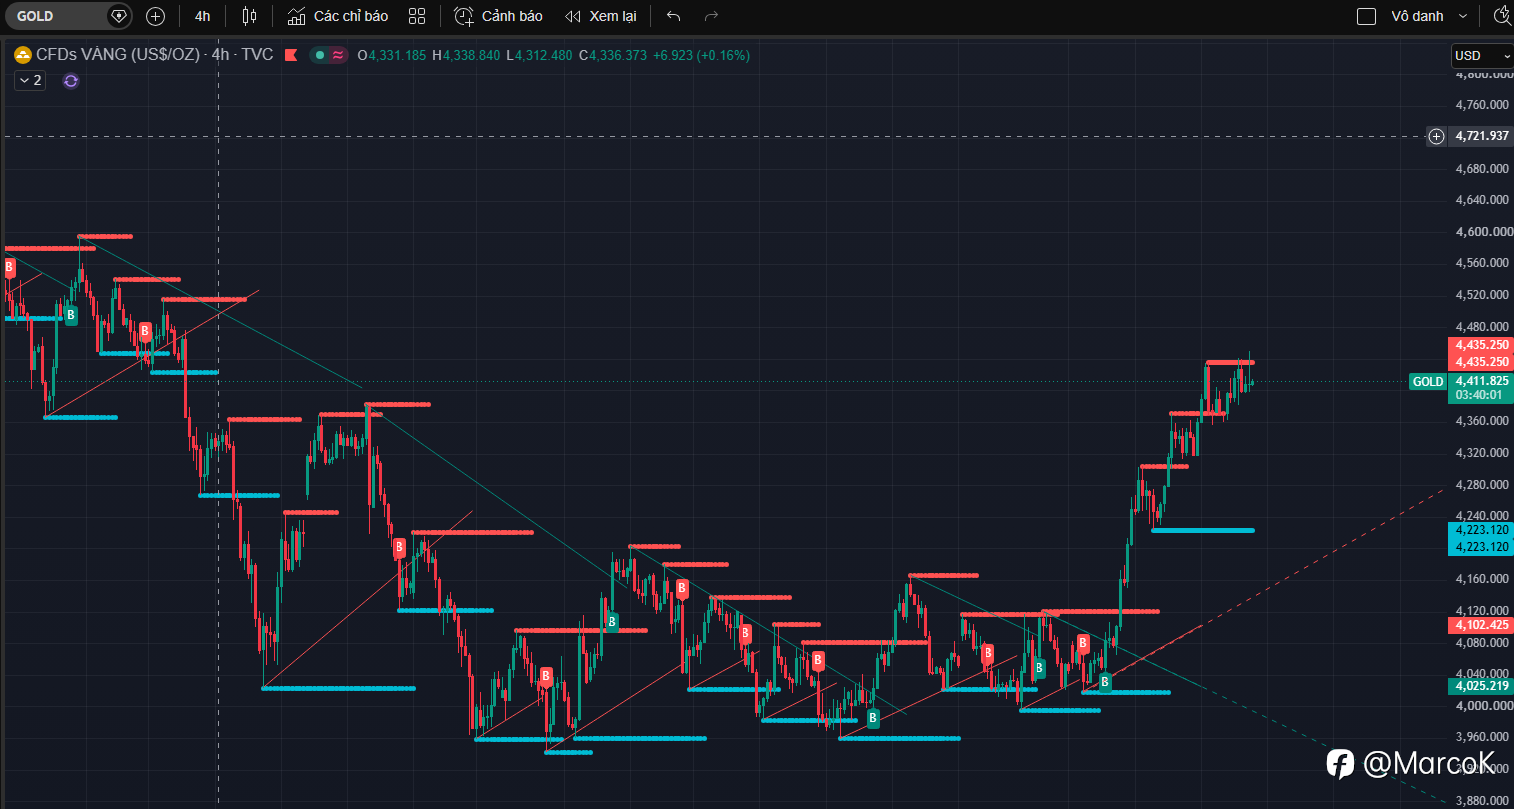Screen dimensions: 1514x809
Task: Open the candlestick chart type selector
Action: (x=249, y=16)
